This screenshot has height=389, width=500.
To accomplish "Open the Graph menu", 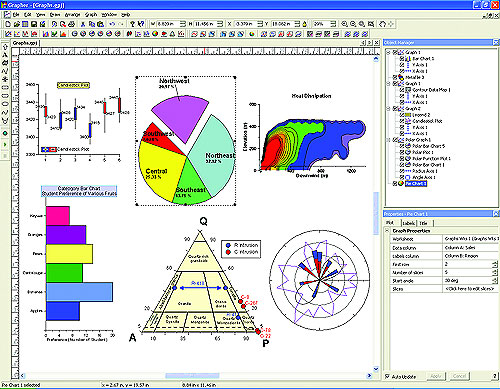I will 91,15.
